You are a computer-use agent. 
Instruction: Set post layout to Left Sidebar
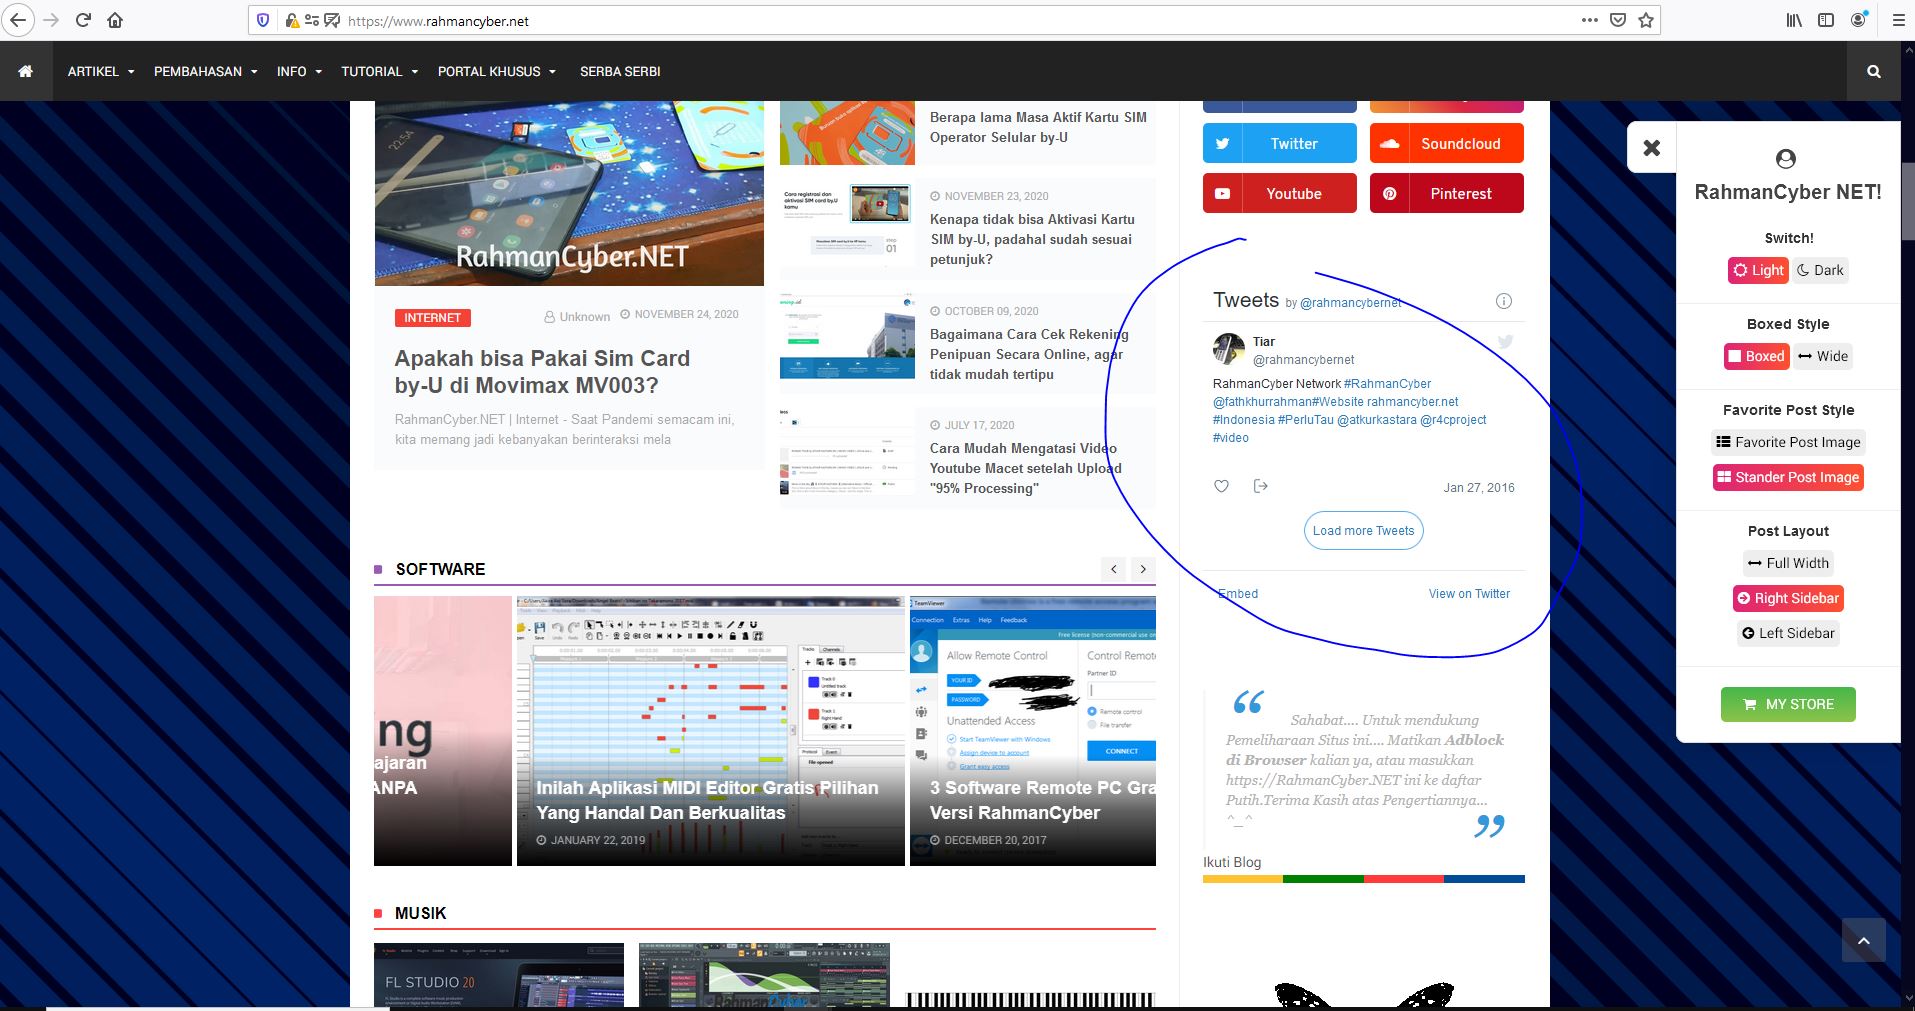[1788, 633]
